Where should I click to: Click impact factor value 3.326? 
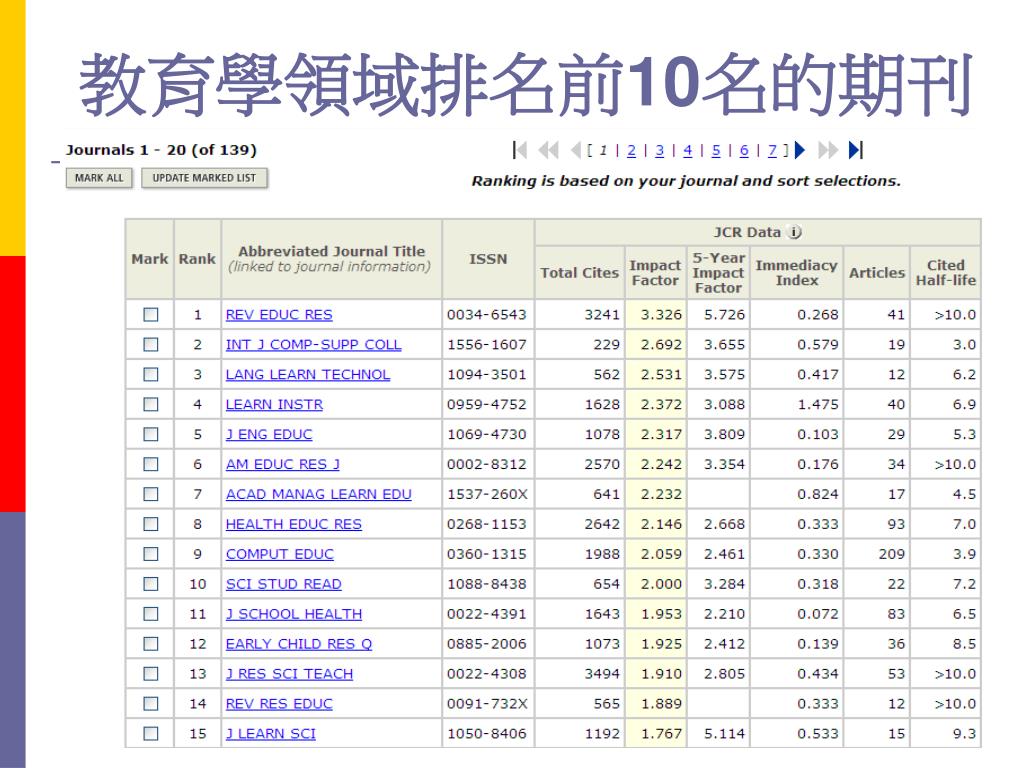pyautogui.click(x=661, y=315)
